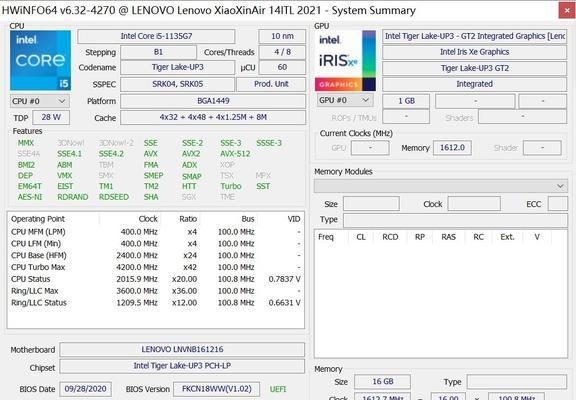This screenshot has width=576, height=400.
Task: Click the Intel Iris Xe Graphics logo
Action: coord(345,61)
